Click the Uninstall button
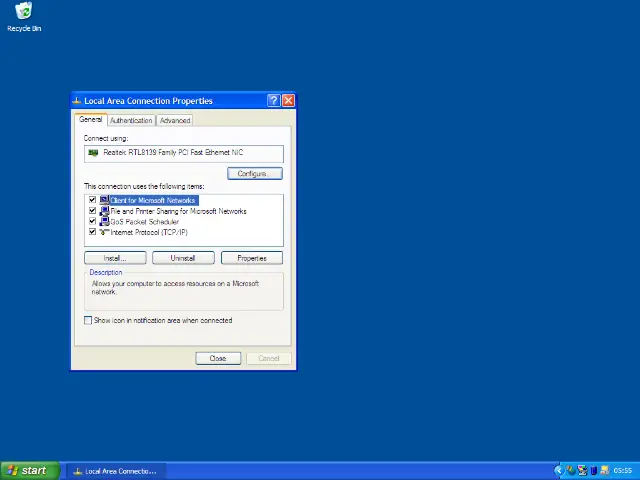Viewport: 640px width, 480px height. click(x=183, y=258)
